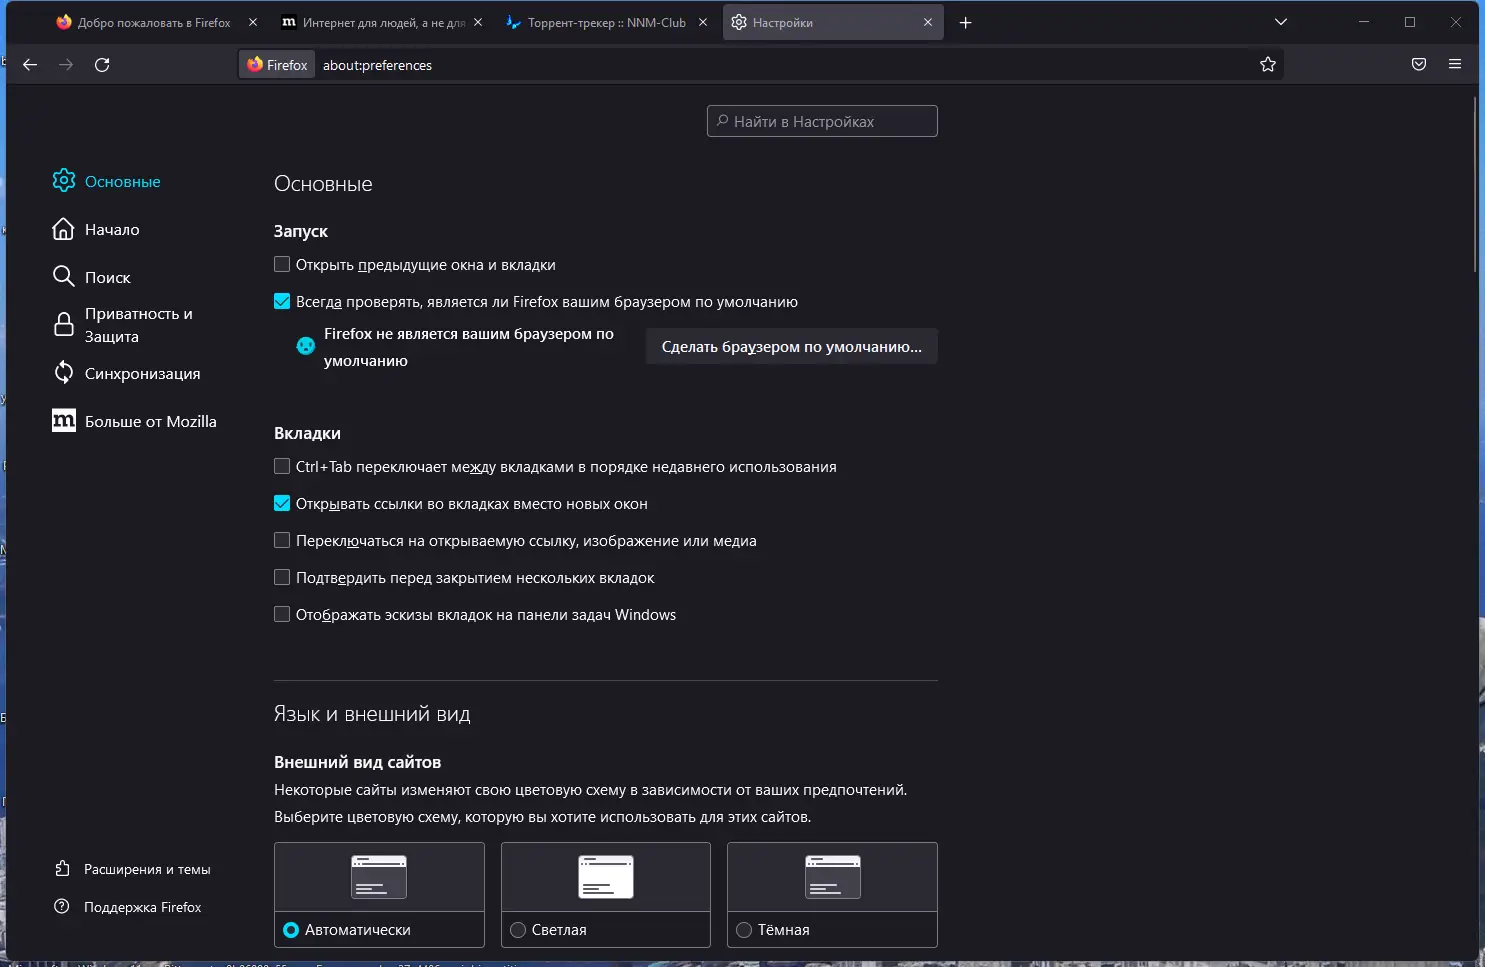Viewport: 1485px width, 967px height.
Task: Uncheck Открывать ссылки во вкладках checkbox
Action: point(282,504)
